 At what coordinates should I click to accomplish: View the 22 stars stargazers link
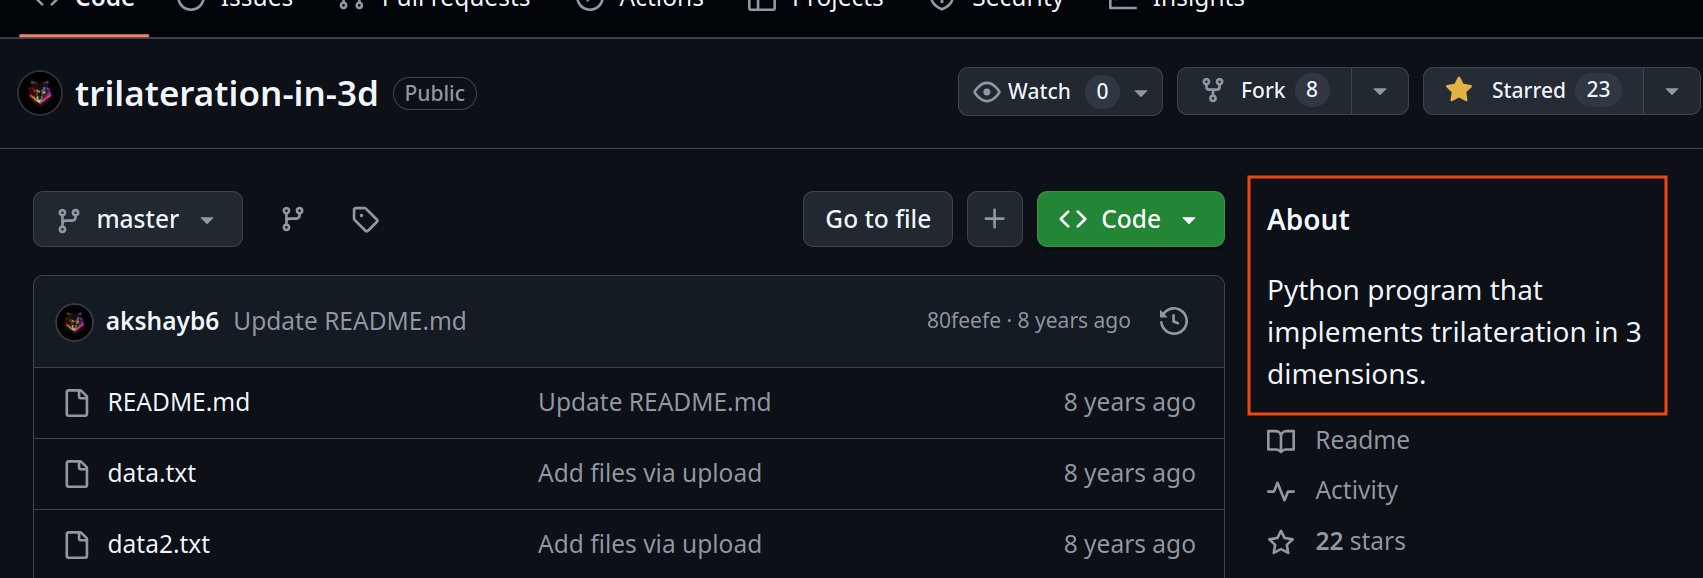[x=1359, y=541]
